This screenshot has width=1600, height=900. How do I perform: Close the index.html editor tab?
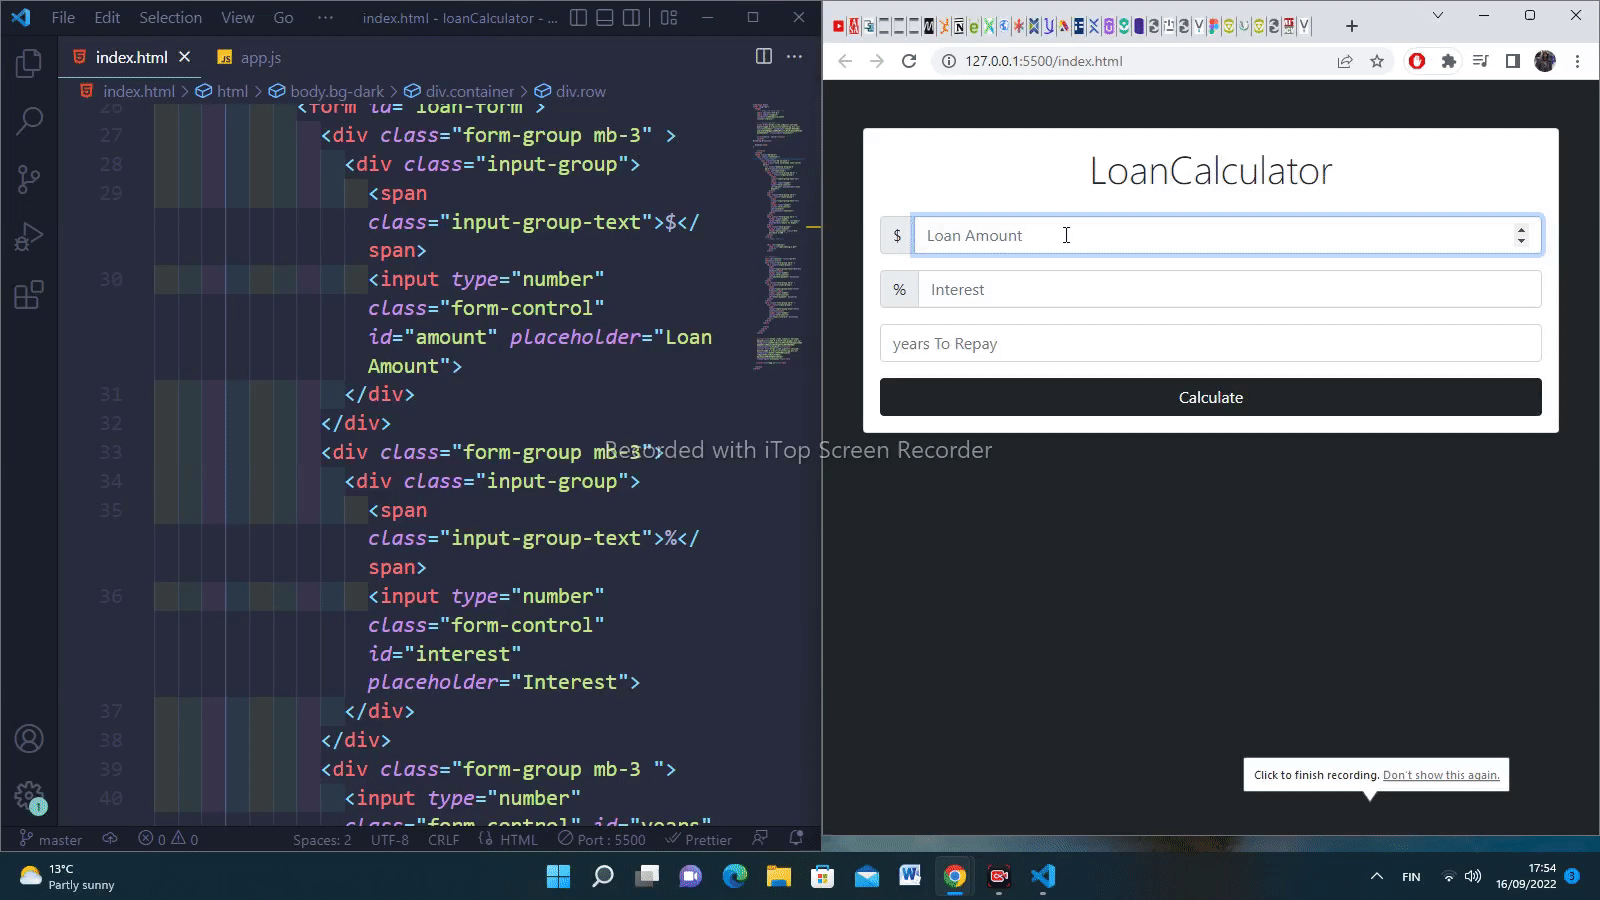184,57
